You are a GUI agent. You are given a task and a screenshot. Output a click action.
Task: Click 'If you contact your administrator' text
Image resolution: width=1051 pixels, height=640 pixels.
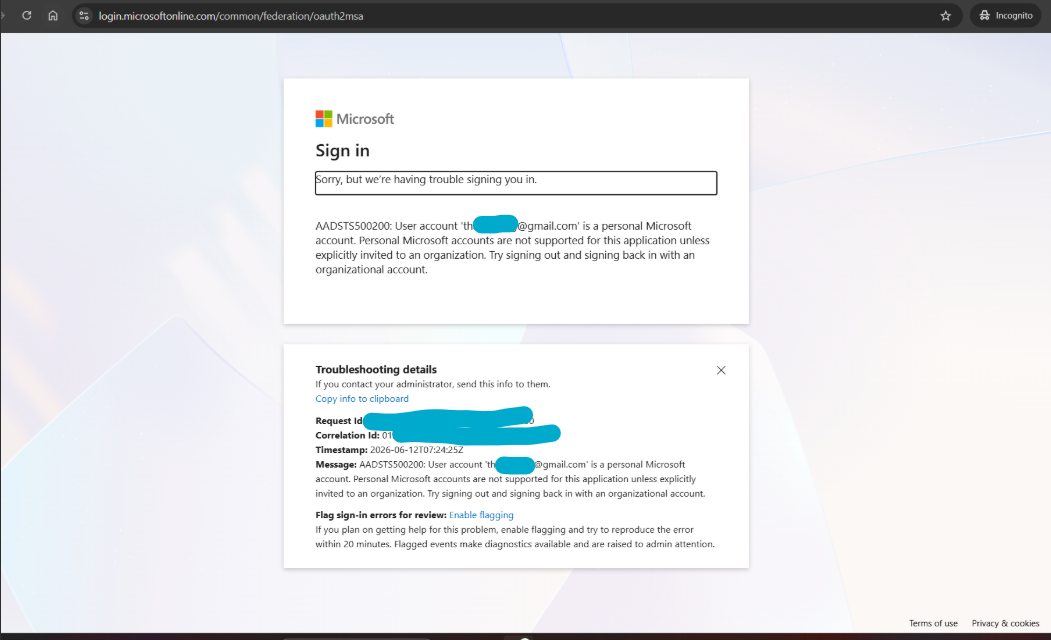pyautogui.click(x=432, y=384)
